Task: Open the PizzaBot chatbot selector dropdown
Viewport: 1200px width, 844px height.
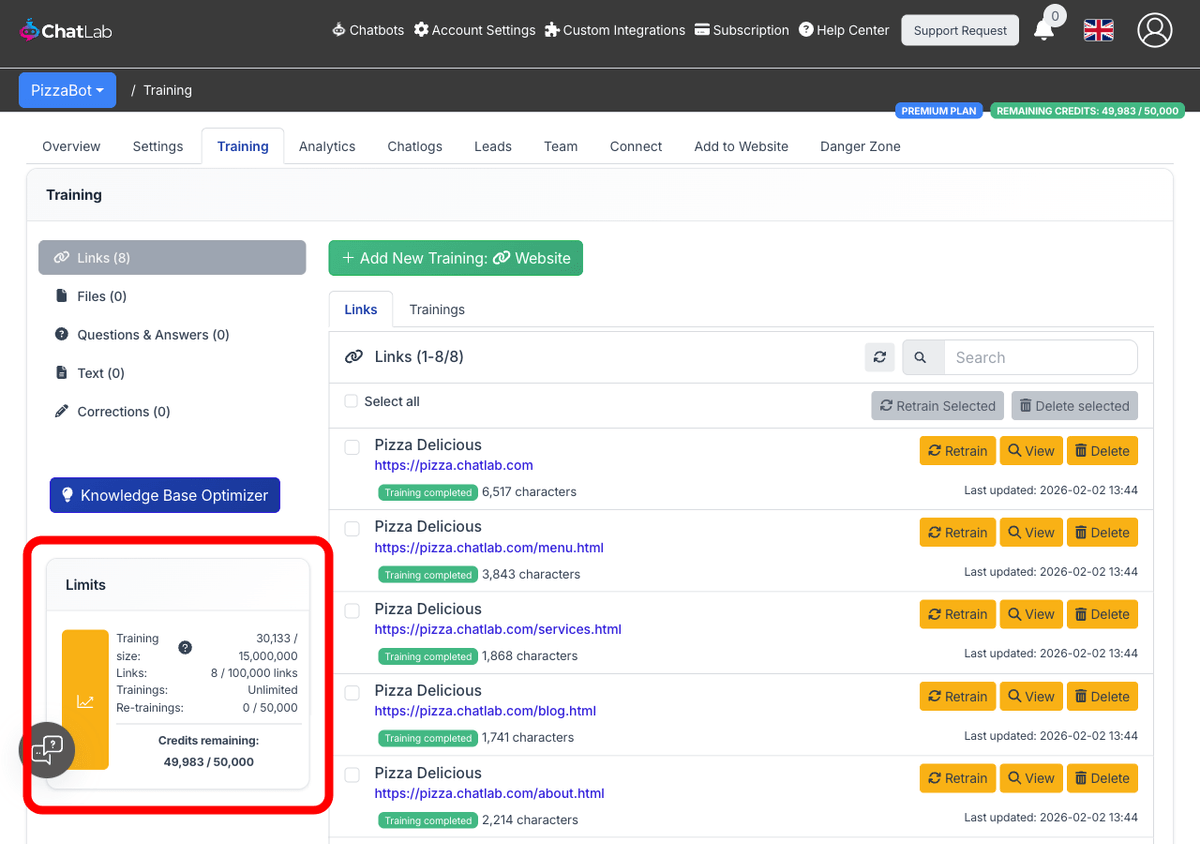Action: 67,90
